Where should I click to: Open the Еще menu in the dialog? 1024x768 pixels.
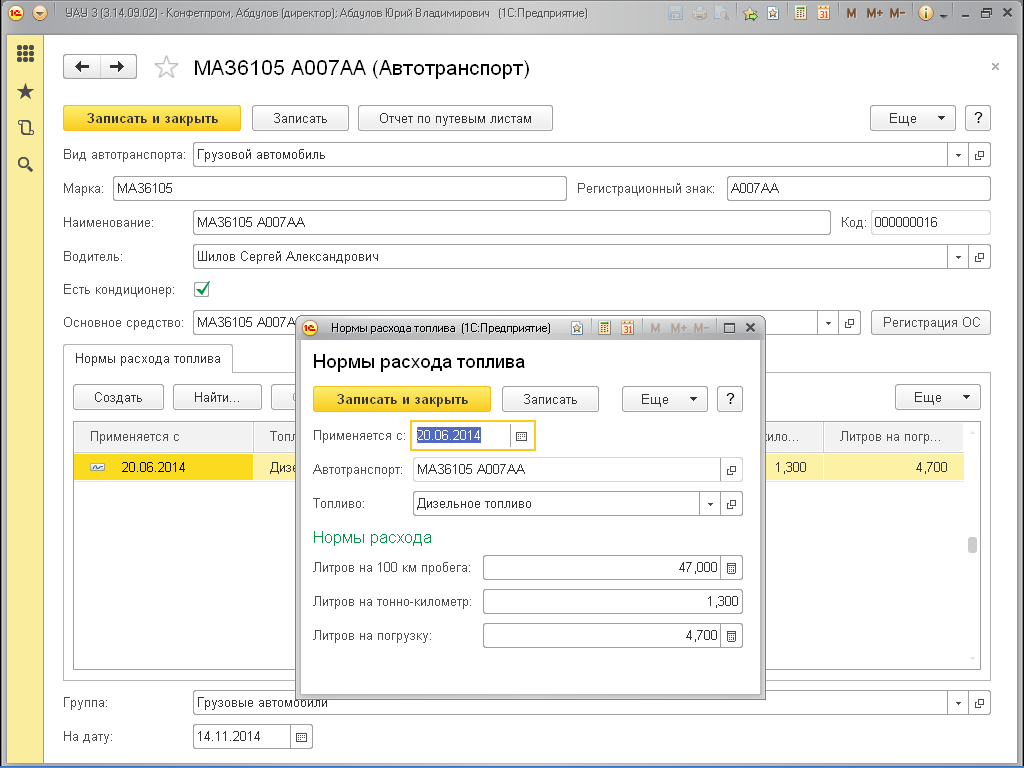[664, 399]
